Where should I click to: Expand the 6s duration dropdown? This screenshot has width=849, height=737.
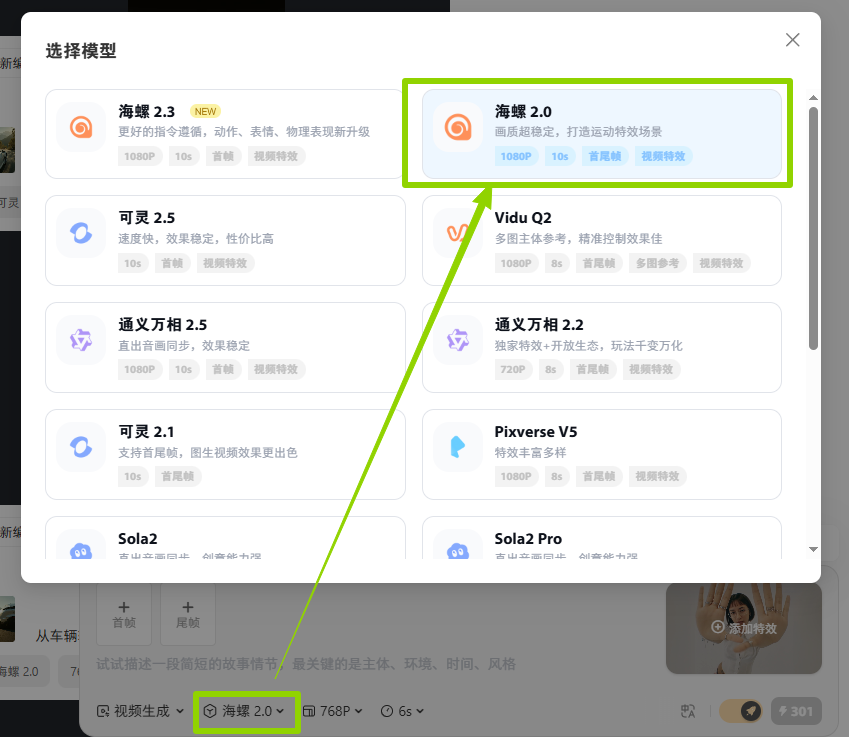pyautogui.click(x=403, y=711)
